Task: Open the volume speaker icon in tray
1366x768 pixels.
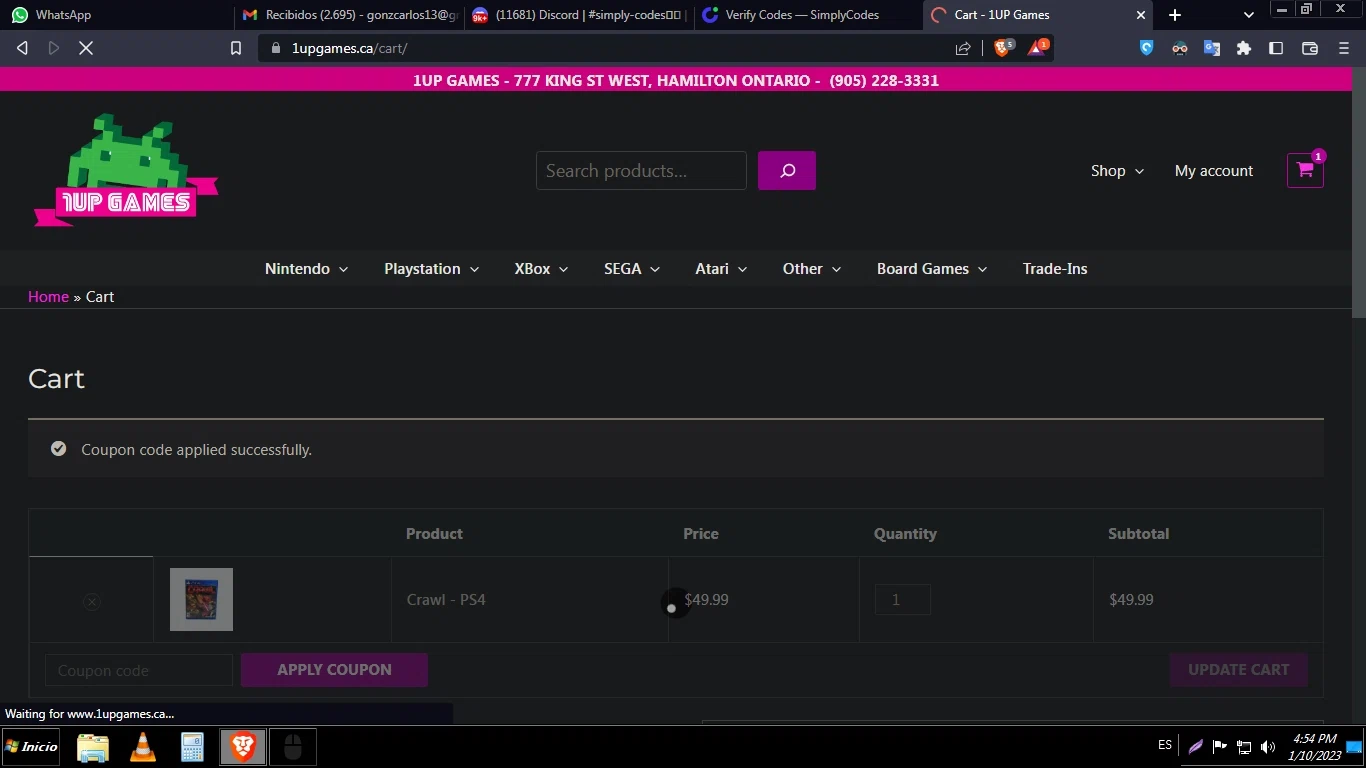Action: (x=1268, y=747)
